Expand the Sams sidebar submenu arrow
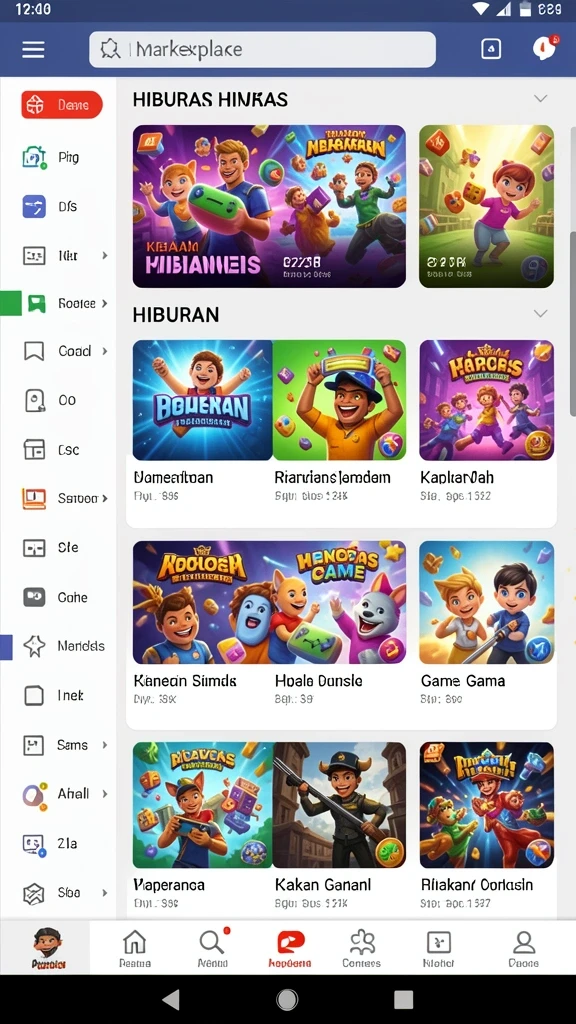 click(104, 744)
